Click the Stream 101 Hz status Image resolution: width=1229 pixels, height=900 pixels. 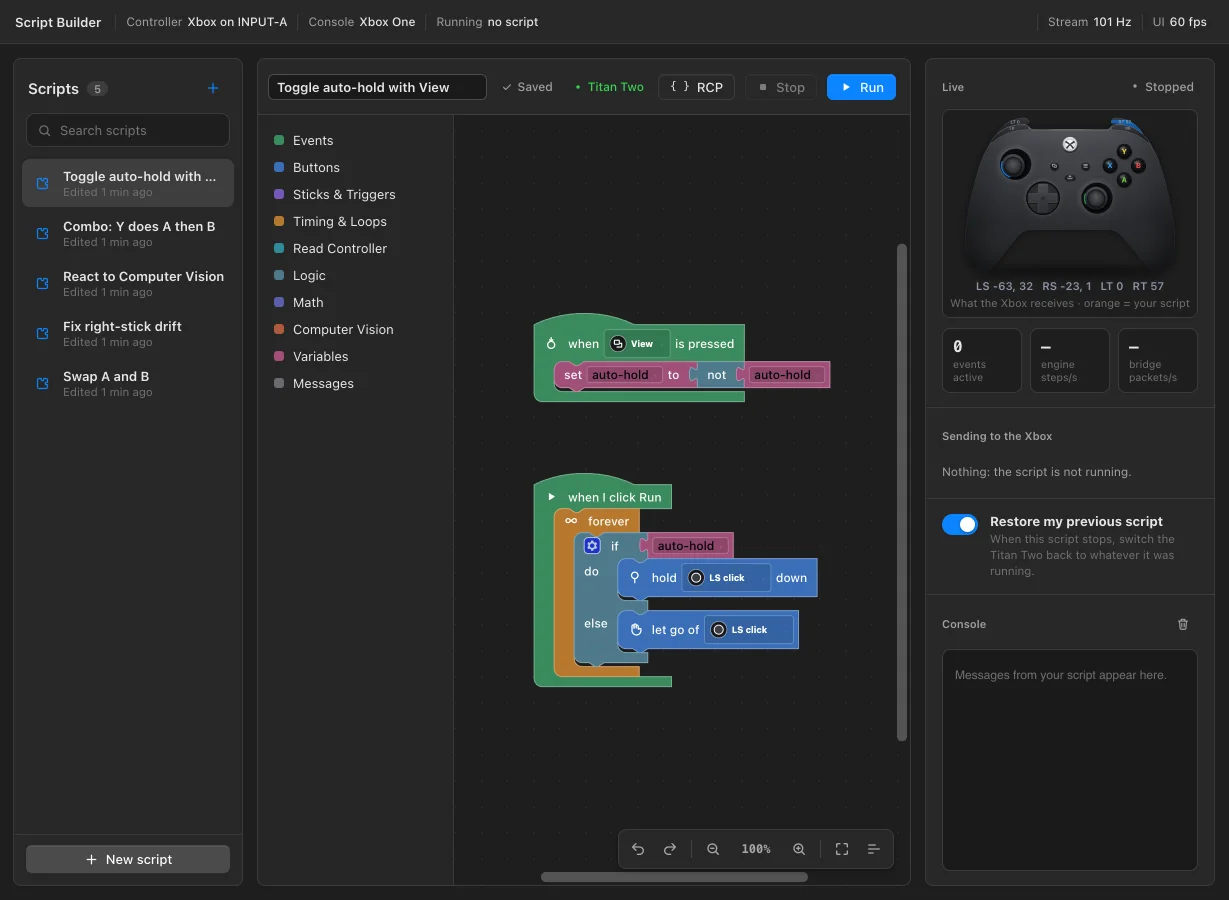(x=1089, y=22)
